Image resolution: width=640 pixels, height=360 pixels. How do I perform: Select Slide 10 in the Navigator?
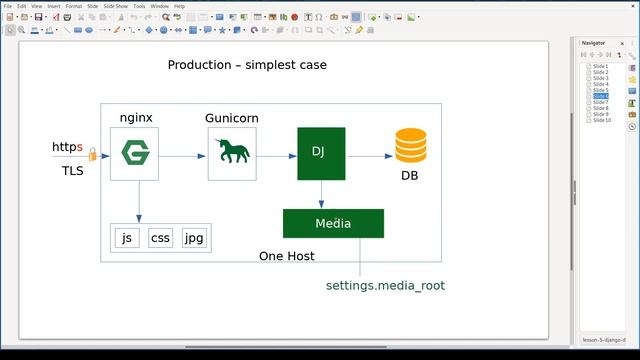(x=602, y=120)
